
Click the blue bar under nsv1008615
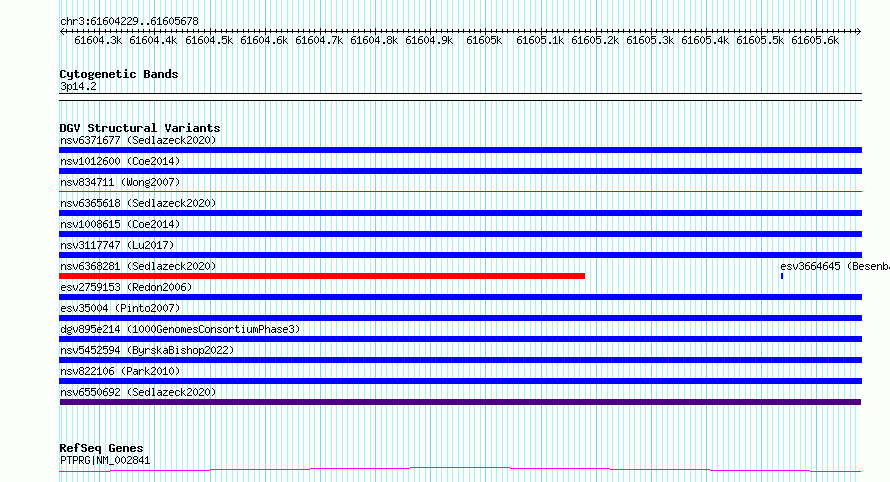point(460,234)
